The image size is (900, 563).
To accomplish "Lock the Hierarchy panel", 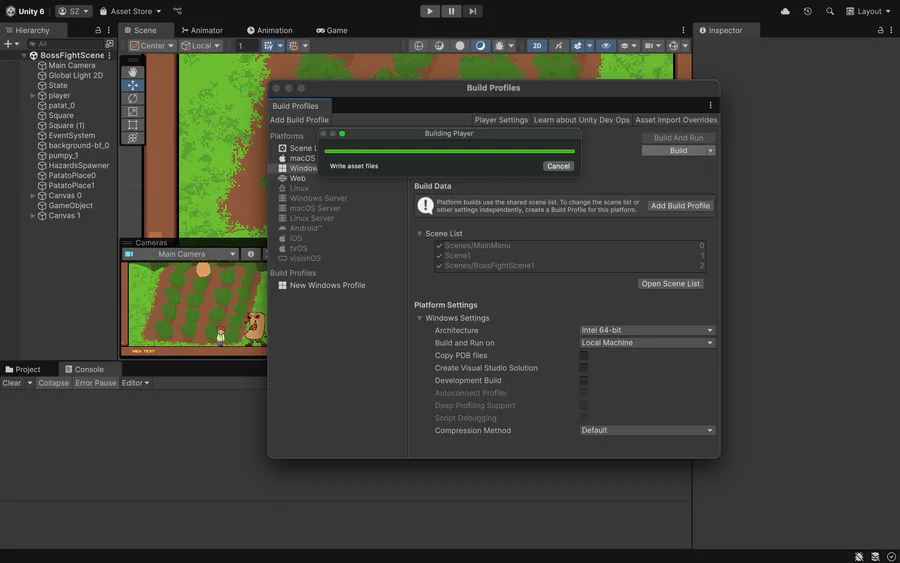I will point(98,30).
